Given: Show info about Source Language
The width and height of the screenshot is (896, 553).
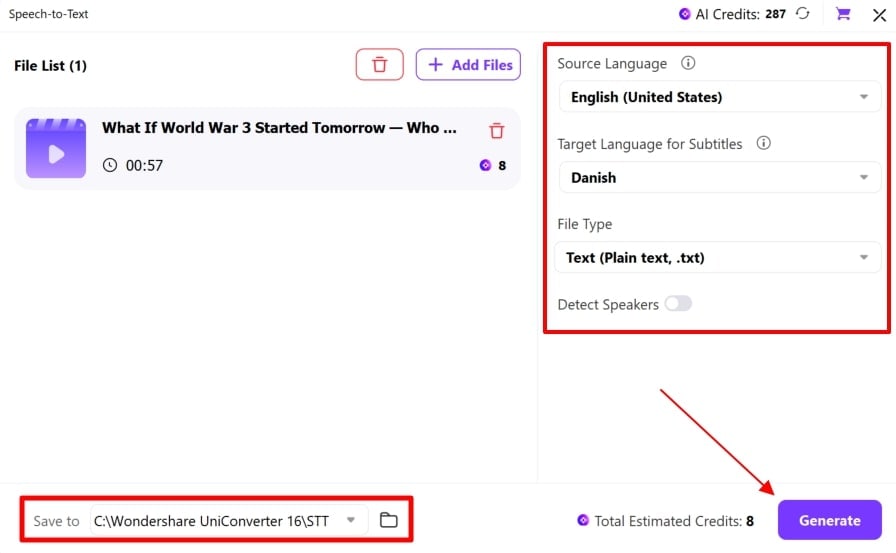Looking at the screenshot, I should [687, 63].
